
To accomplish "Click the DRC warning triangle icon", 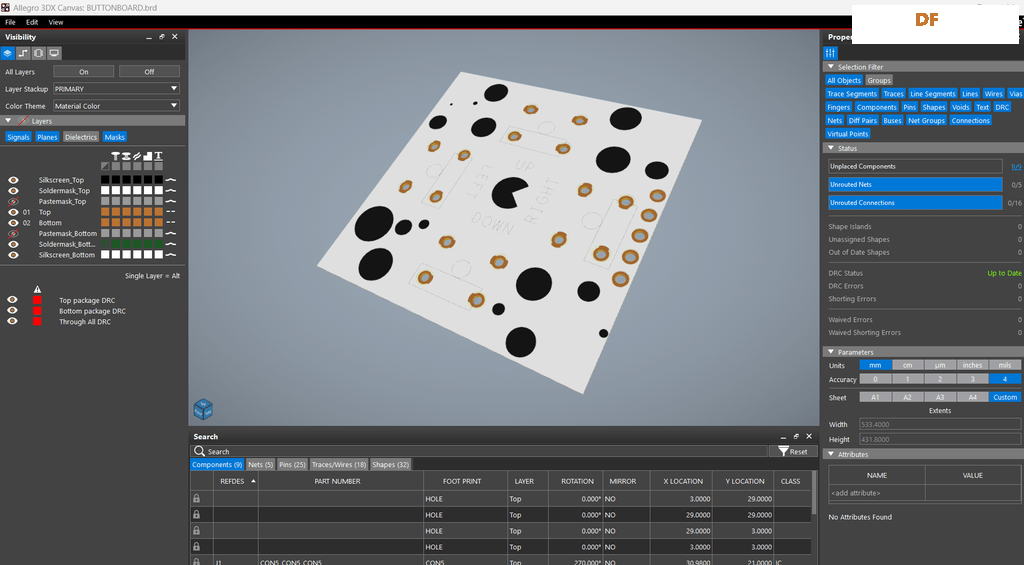I will click(x=37, y=289).
